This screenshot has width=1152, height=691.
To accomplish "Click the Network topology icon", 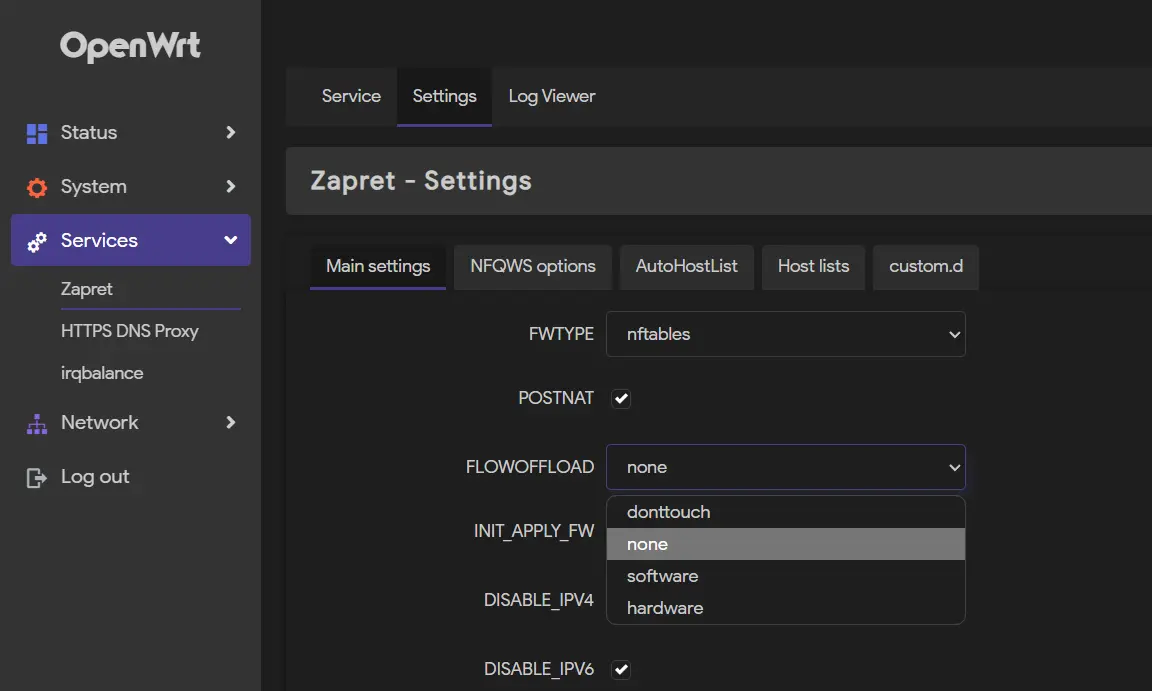I will tap(37, 424).
